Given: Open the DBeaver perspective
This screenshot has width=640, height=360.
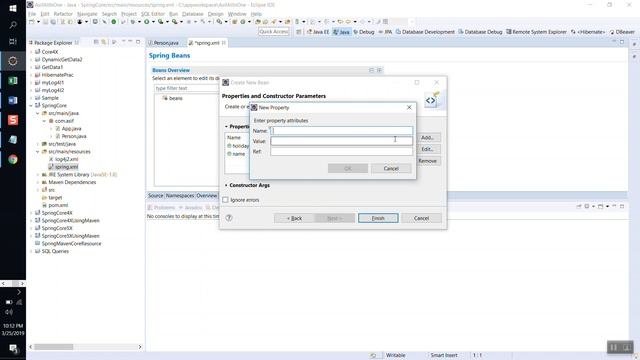Looking at the screenshot, I should pos(622,32).
